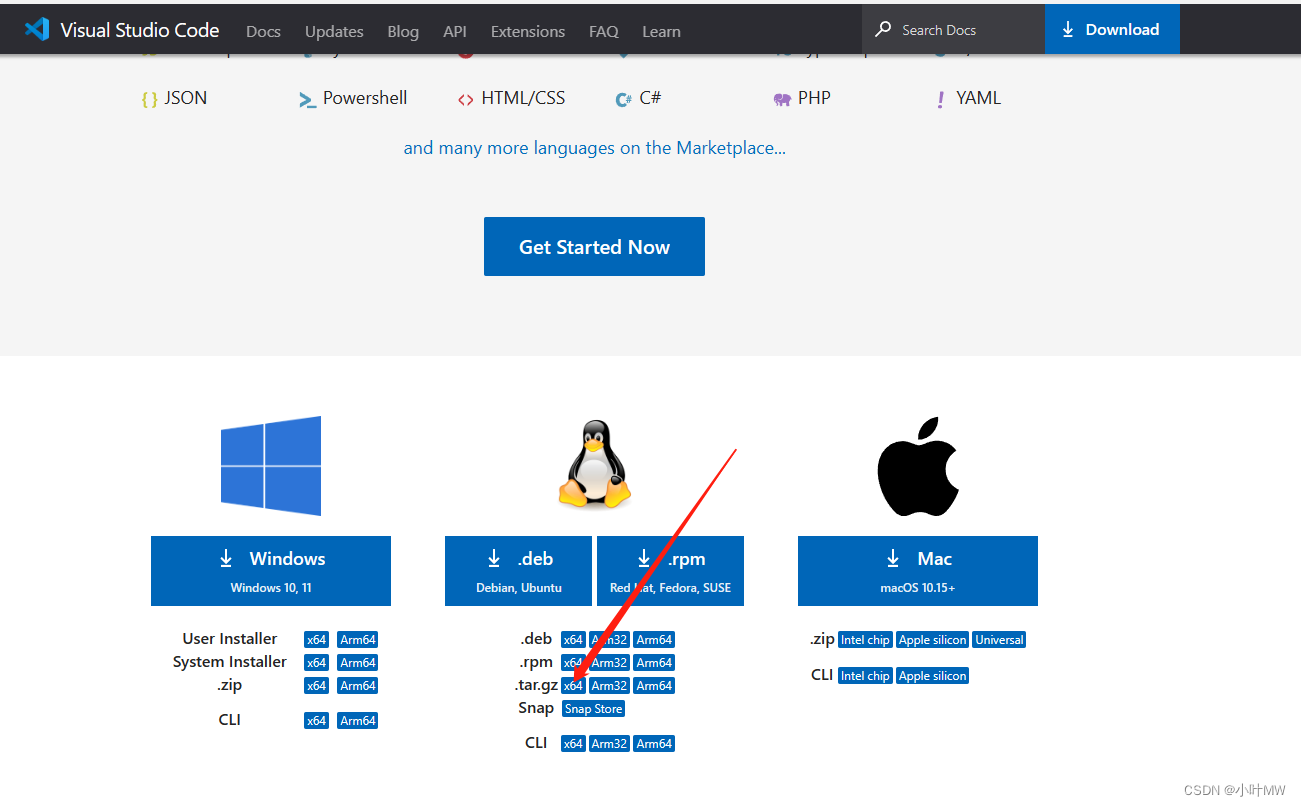Select the YAML language icon

tap(940, 99)
